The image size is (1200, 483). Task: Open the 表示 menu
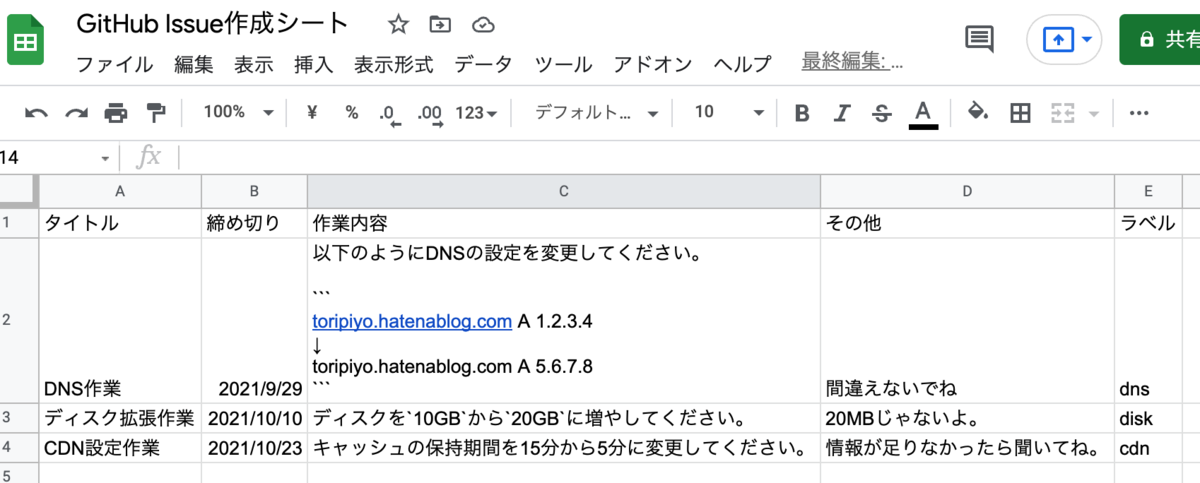coord(253,64)
